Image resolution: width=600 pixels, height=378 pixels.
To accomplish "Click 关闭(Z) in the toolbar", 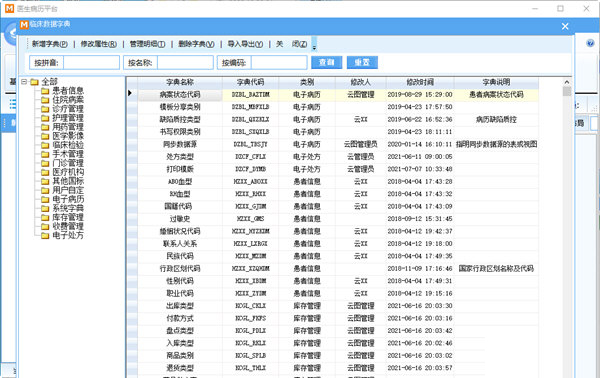I will [x=292, y=44].
